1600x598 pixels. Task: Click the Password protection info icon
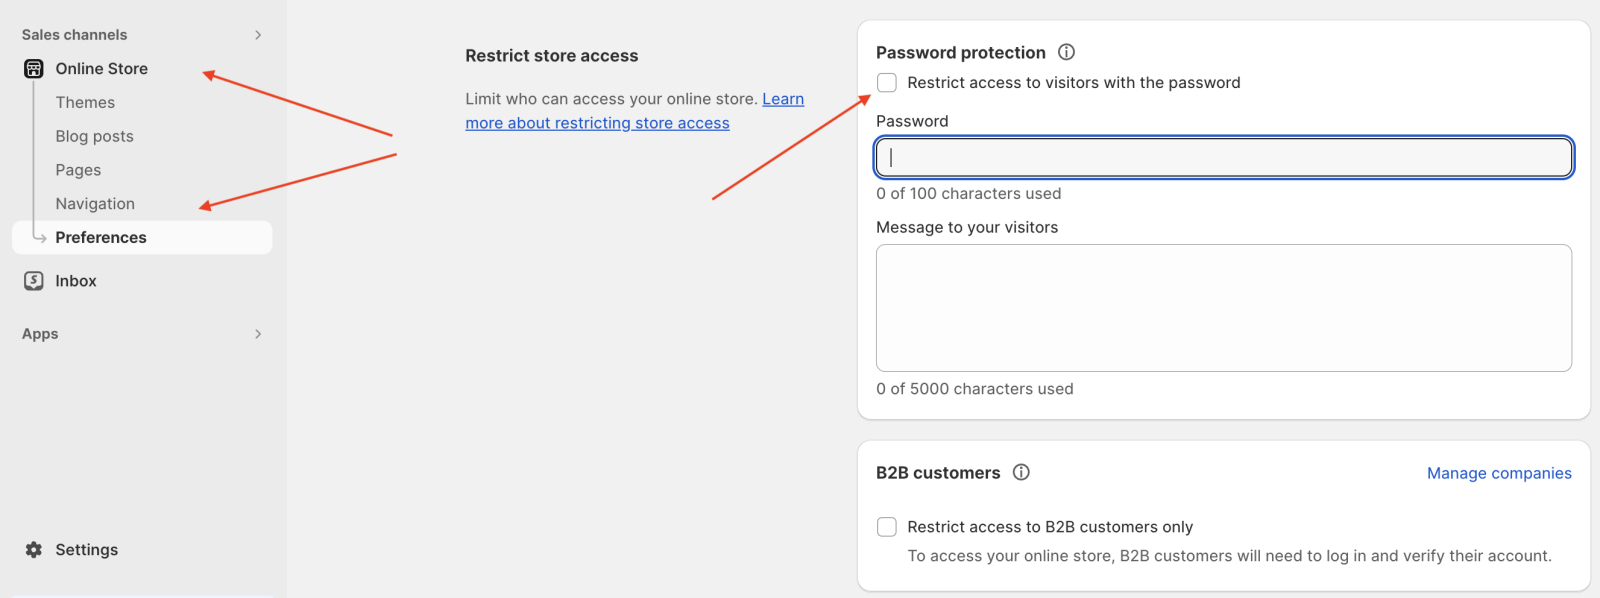tap(1066, 51)
